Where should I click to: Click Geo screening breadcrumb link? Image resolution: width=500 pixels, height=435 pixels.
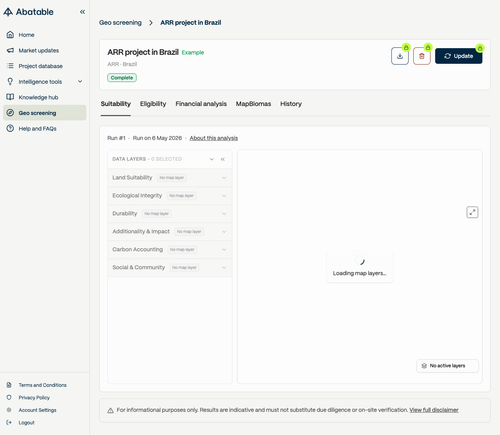coord(120,23)
